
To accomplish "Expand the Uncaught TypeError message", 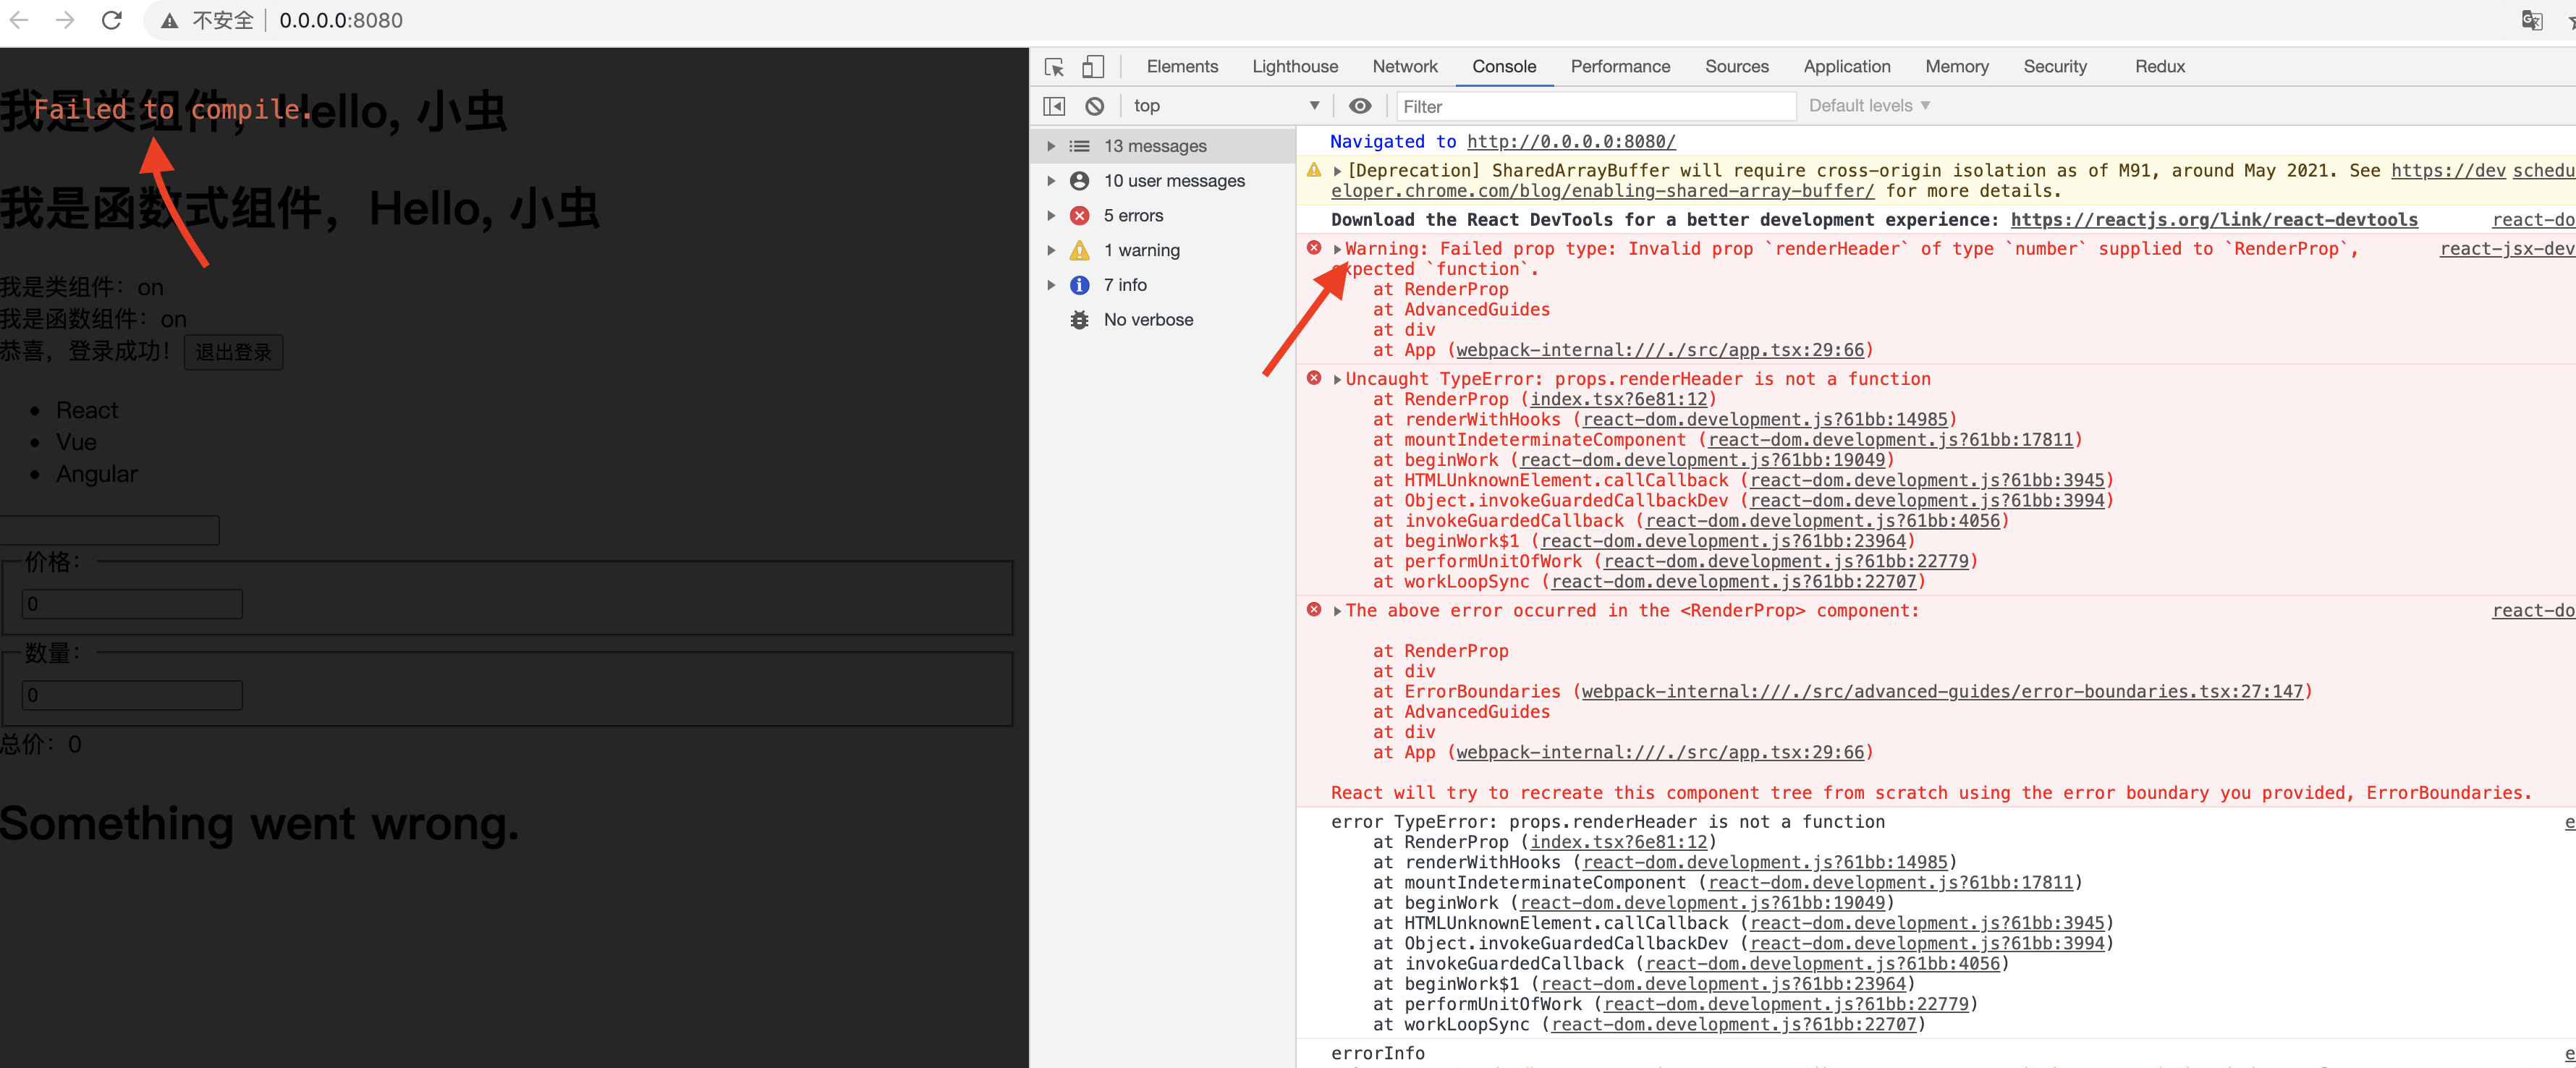I will pos(1338,379).
